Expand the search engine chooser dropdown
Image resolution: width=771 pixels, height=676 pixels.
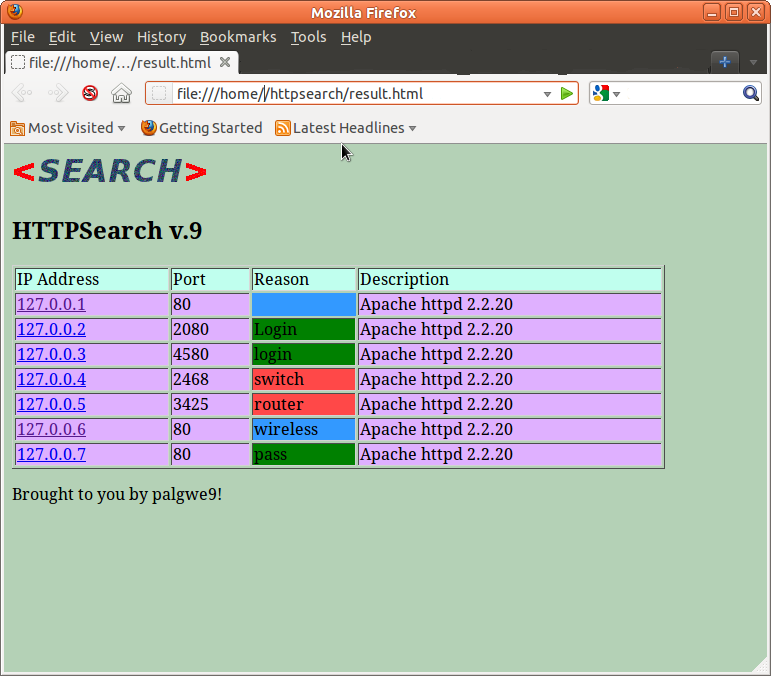[617, 94]
